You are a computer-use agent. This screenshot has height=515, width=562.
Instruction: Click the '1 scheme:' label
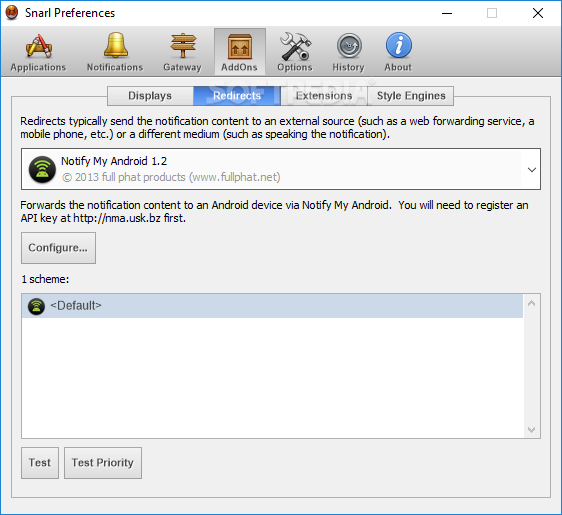[x=45, y=279]
